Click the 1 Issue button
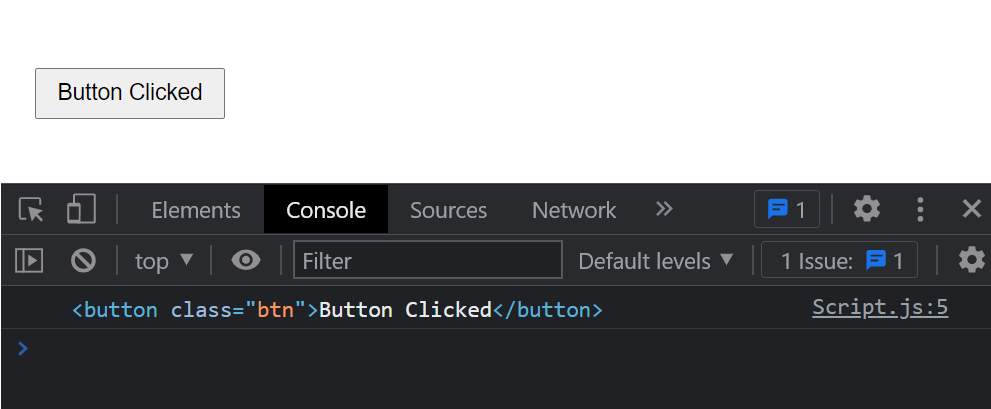The height and width of the screenshot is (409, 991). [839, 260]
